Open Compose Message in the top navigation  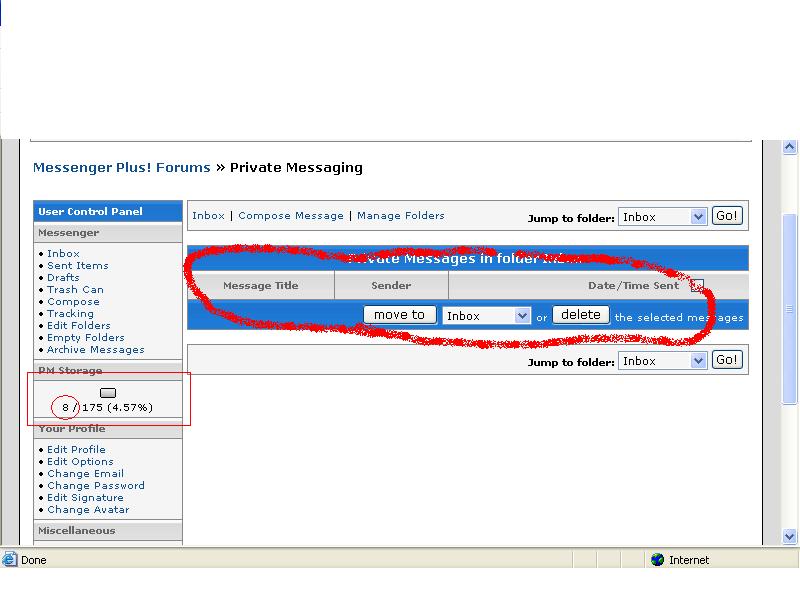click(291, 216)
